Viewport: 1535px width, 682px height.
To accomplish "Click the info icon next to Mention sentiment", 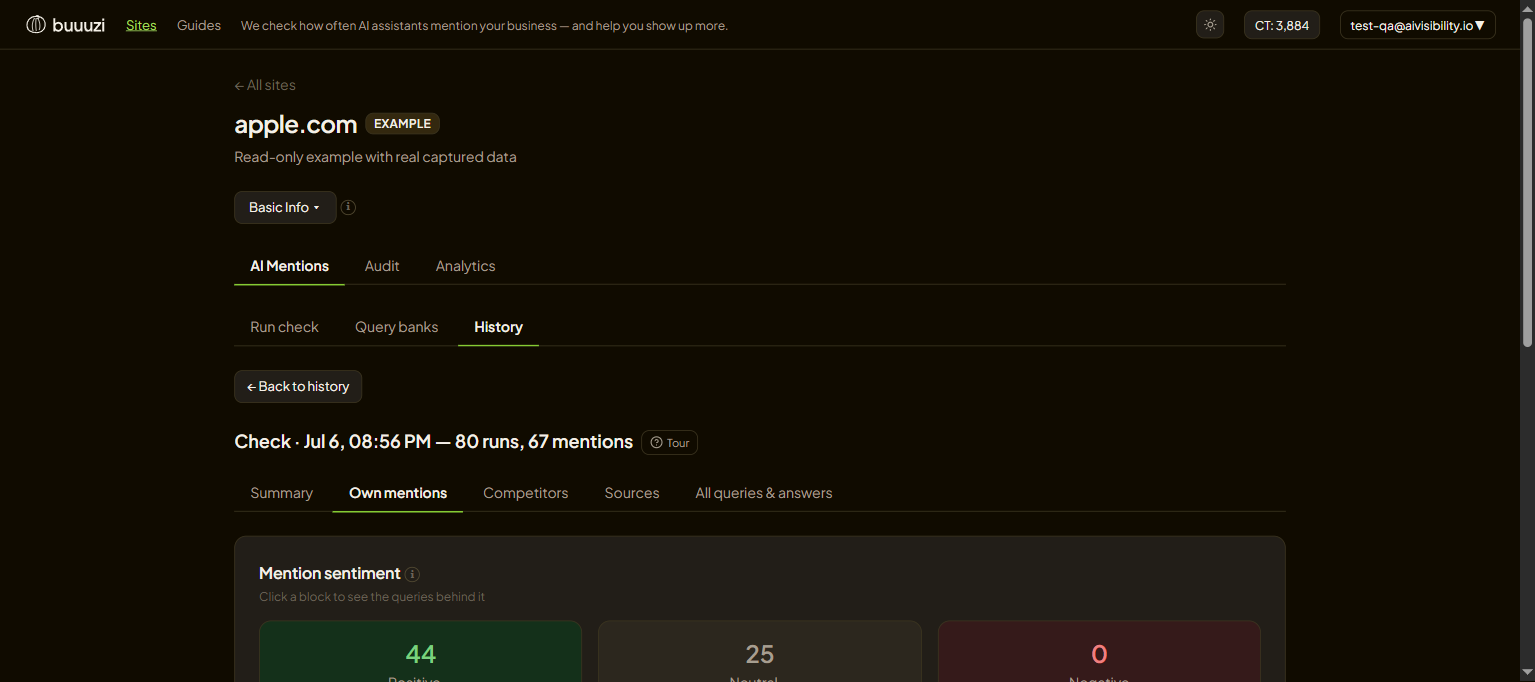I will (412, 574).
